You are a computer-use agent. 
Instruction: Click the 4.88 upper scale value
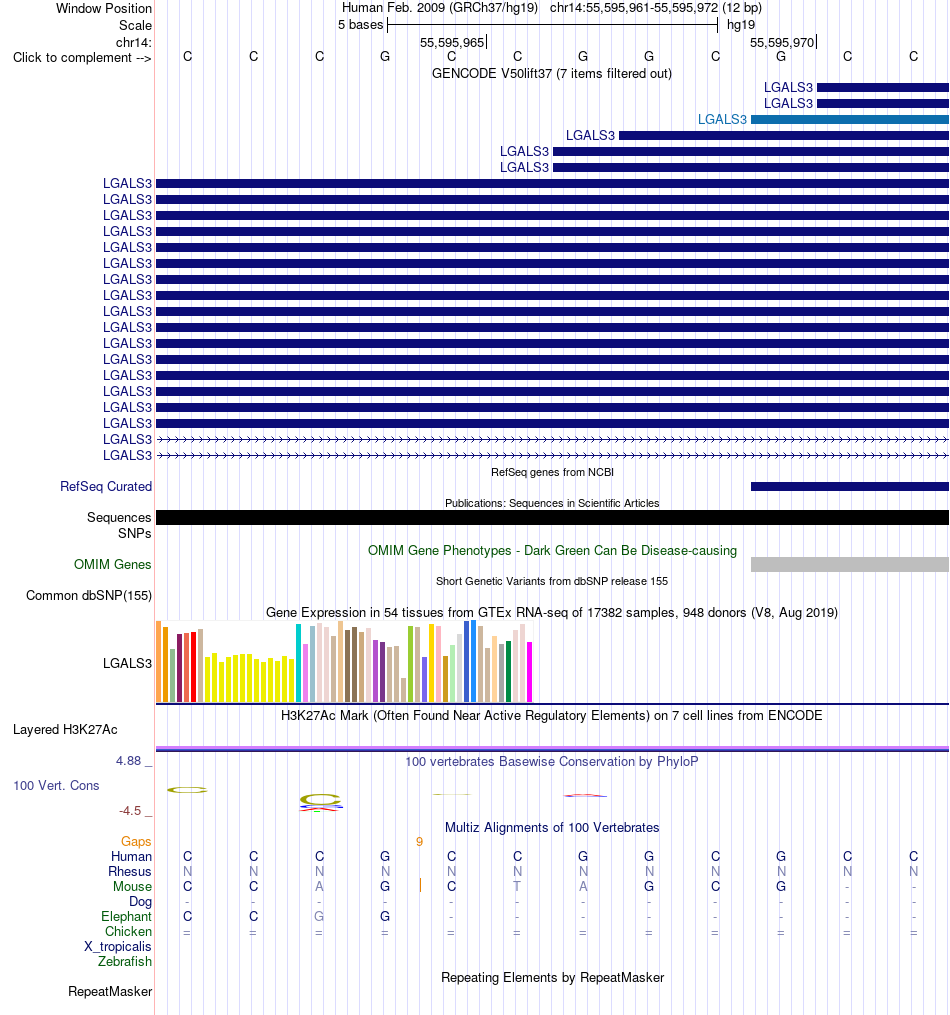[128, 761]
